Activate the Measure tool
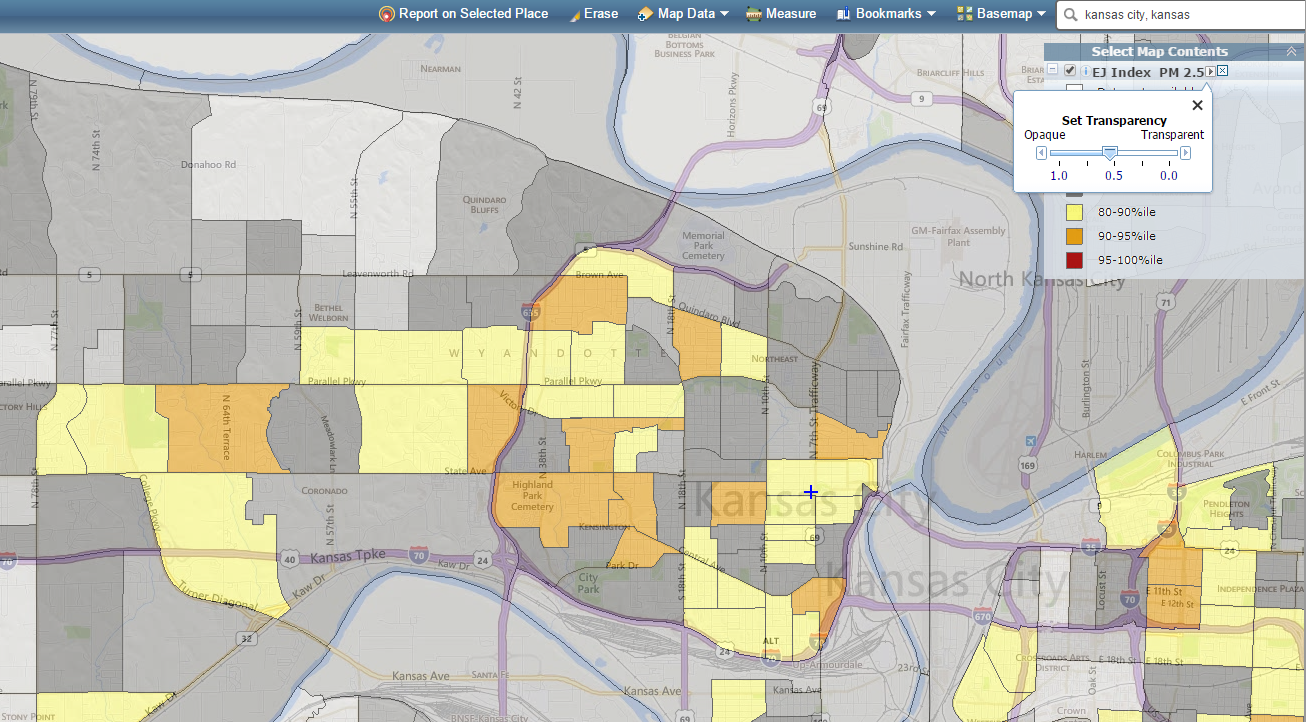1306x722 pixels. tap(781, 14)
